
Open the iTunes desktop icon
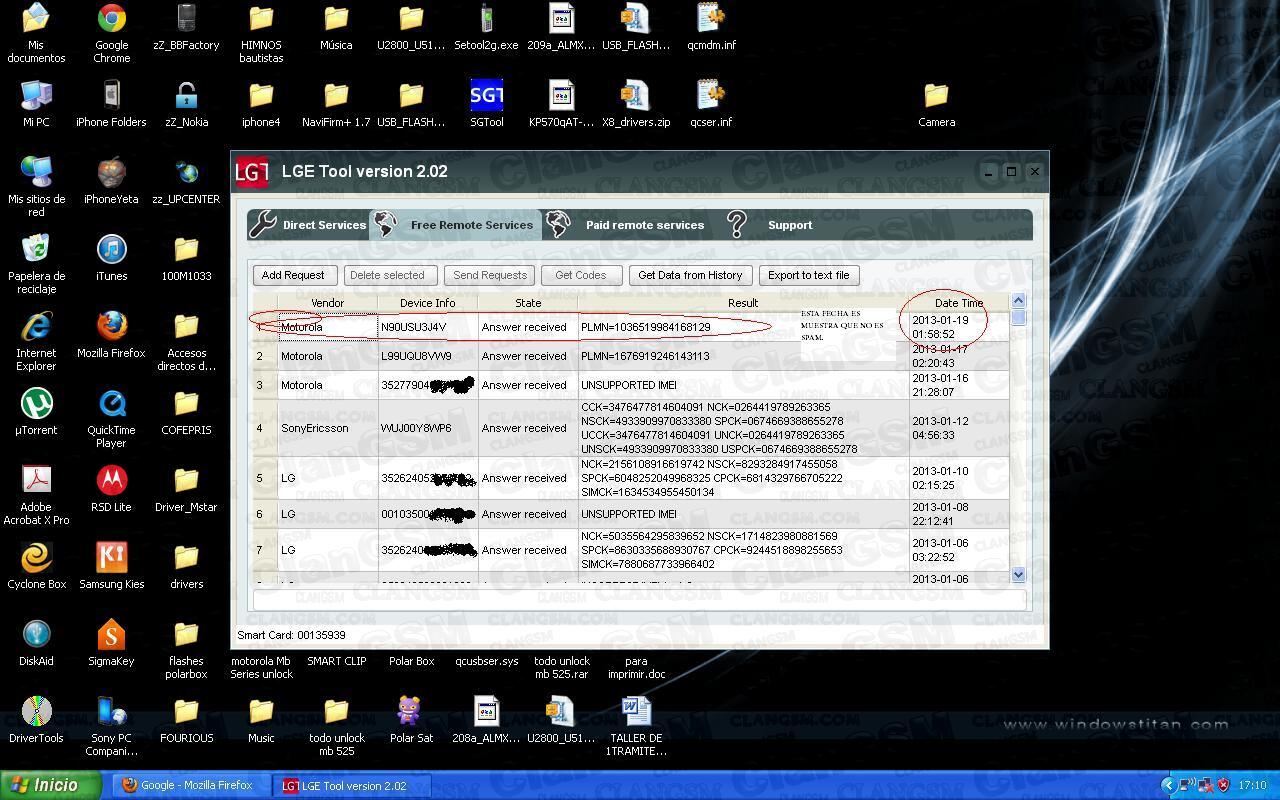click(111, 258)
